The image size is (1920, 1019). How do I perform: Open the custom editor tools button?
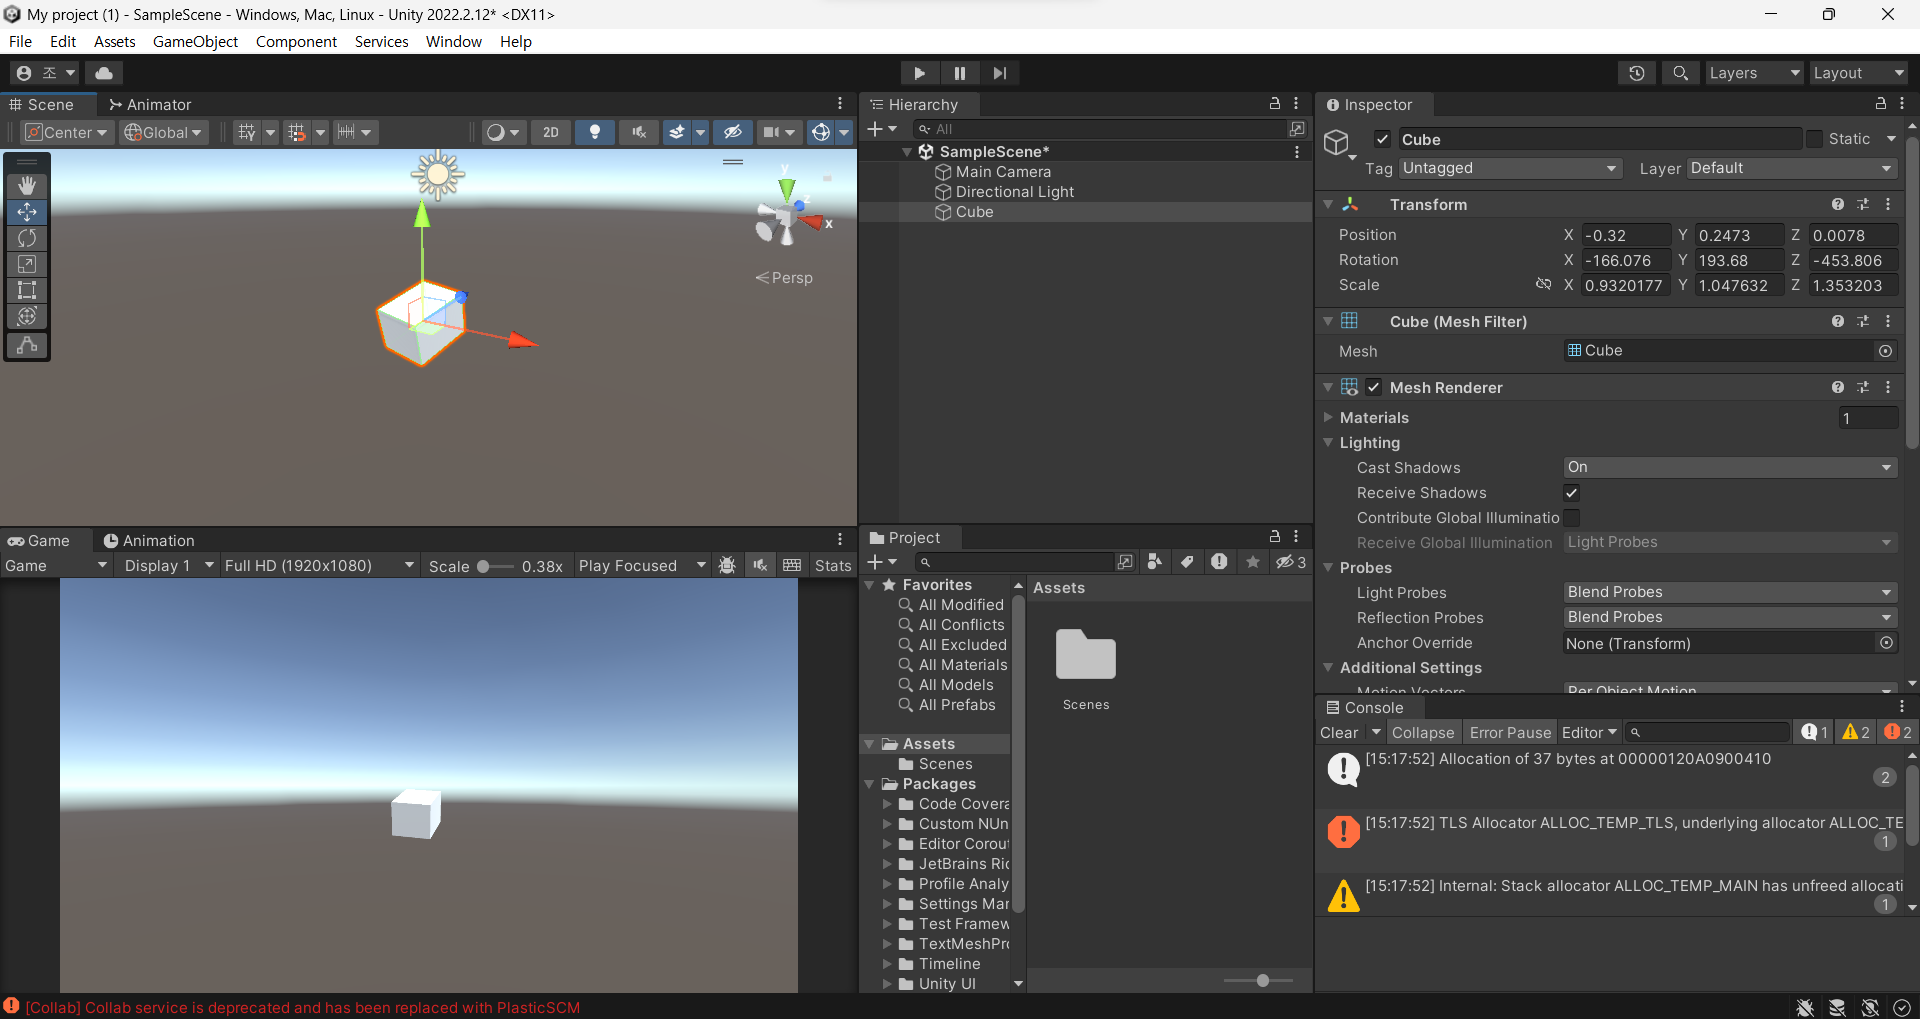[x=27, y=344]
